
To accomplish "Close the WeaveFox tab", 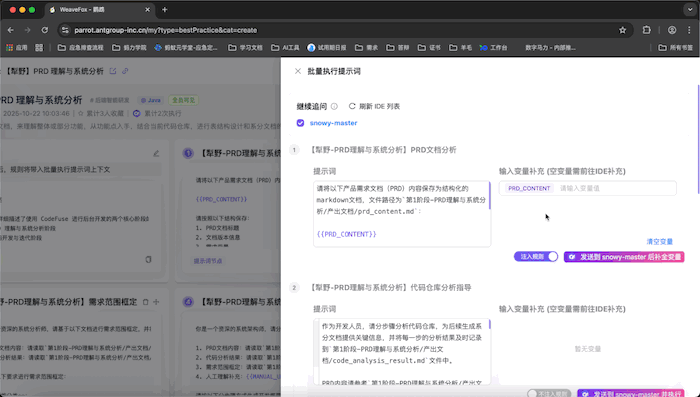I will coord(147,9).
